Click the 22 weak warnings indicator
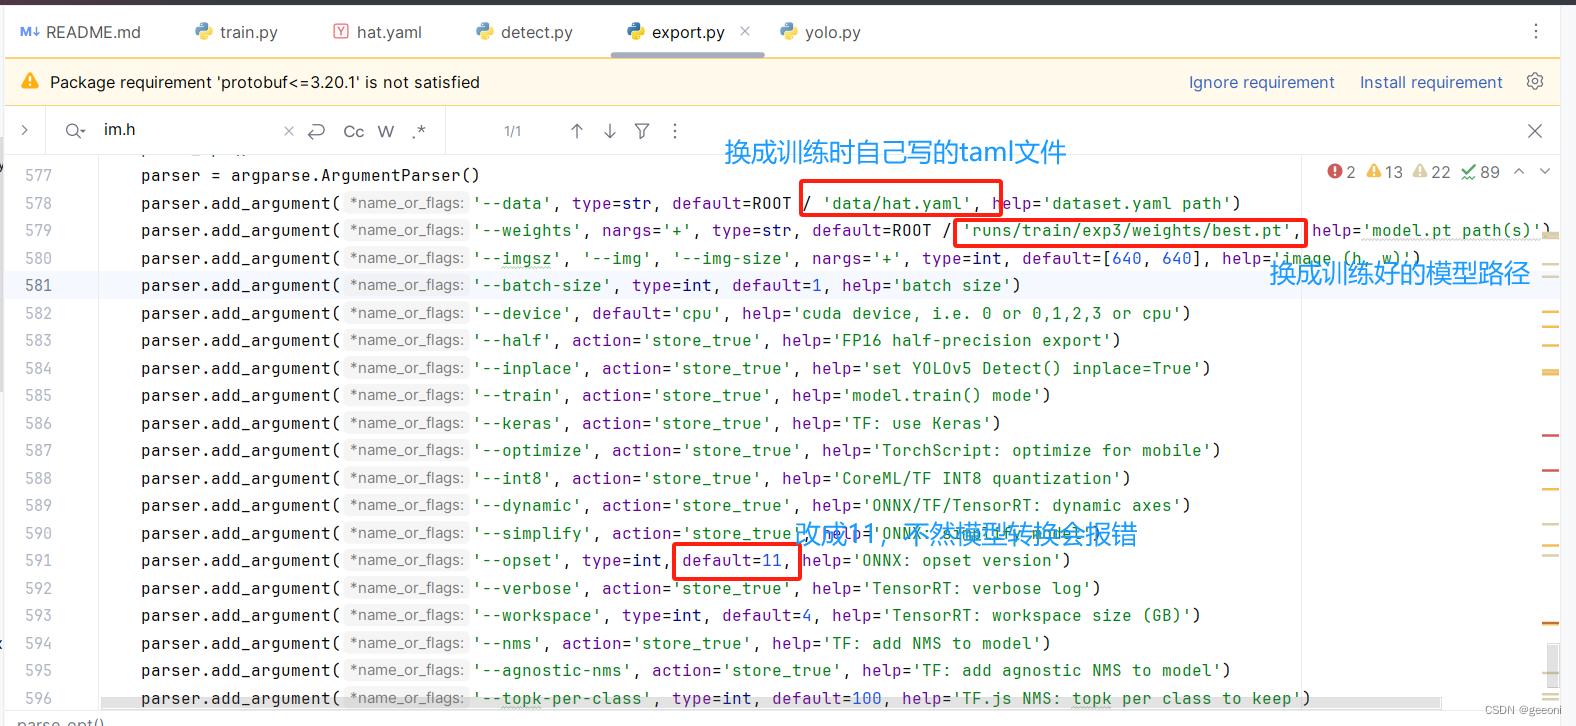 click(x=1431, y=172)
